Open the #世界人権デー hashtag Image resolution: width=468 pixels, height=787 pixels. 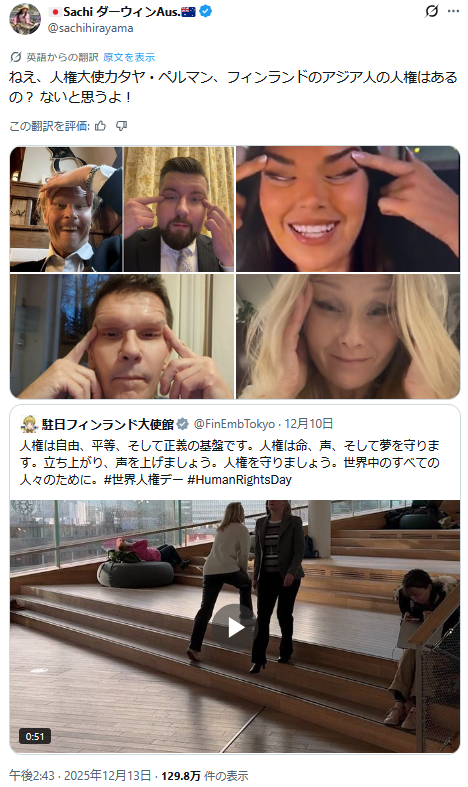(x=144, y=480)
